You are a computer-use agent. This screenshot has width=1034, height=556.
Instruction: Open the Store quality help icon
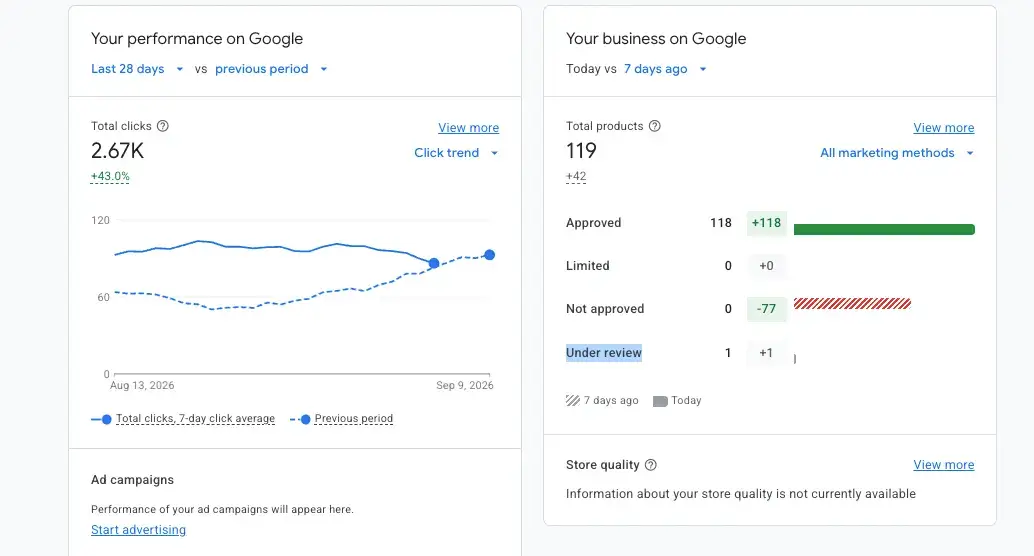pyautogui.click(x=651, y=465)
